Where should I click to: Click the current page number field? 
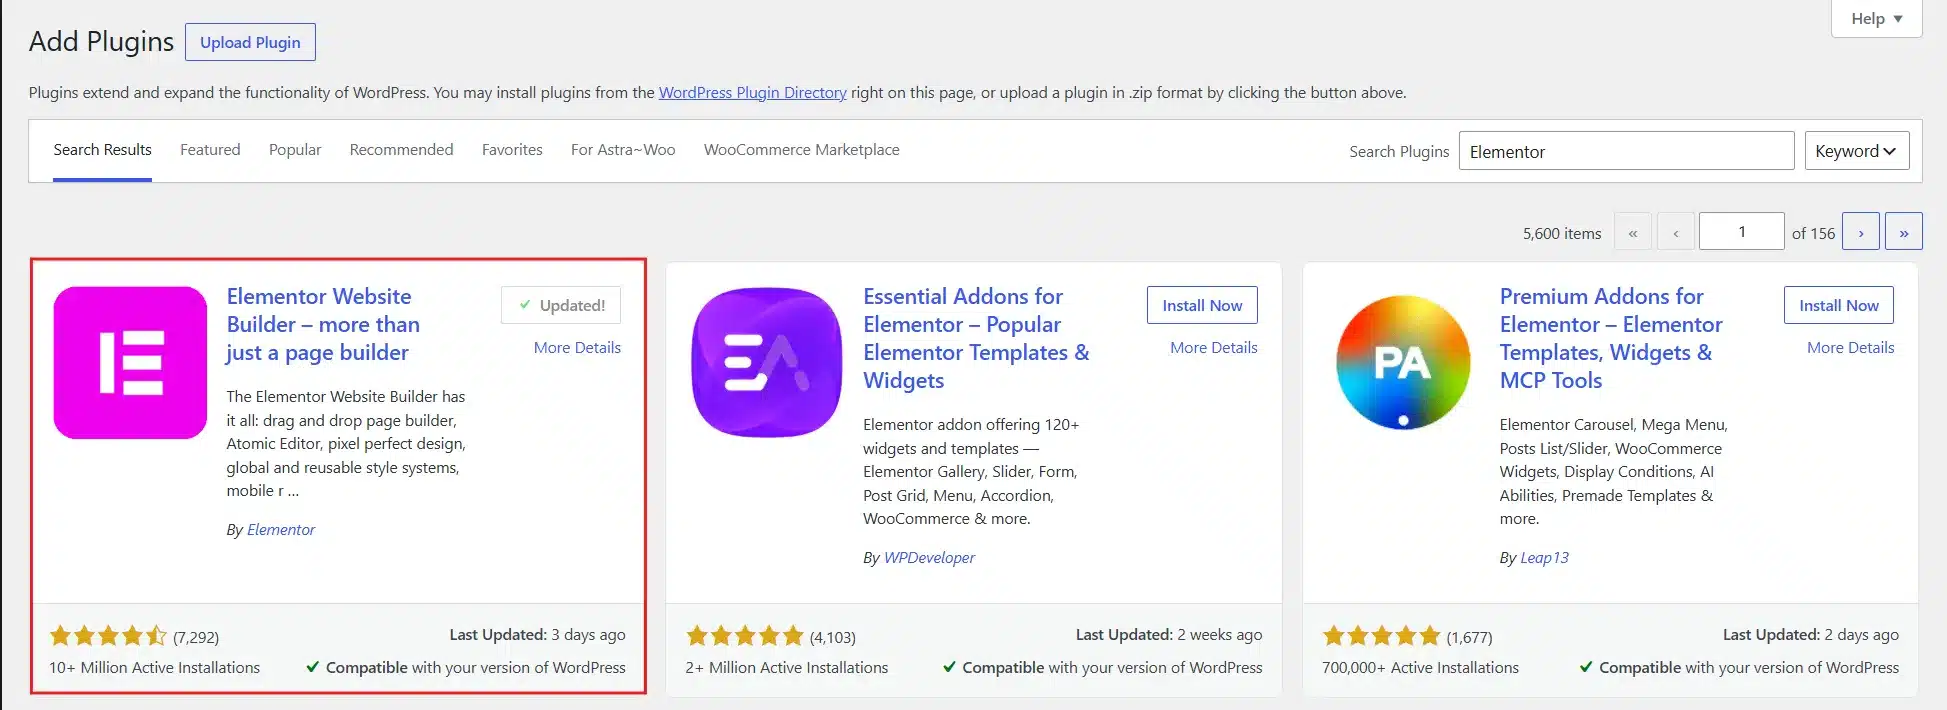point(1741,232)
